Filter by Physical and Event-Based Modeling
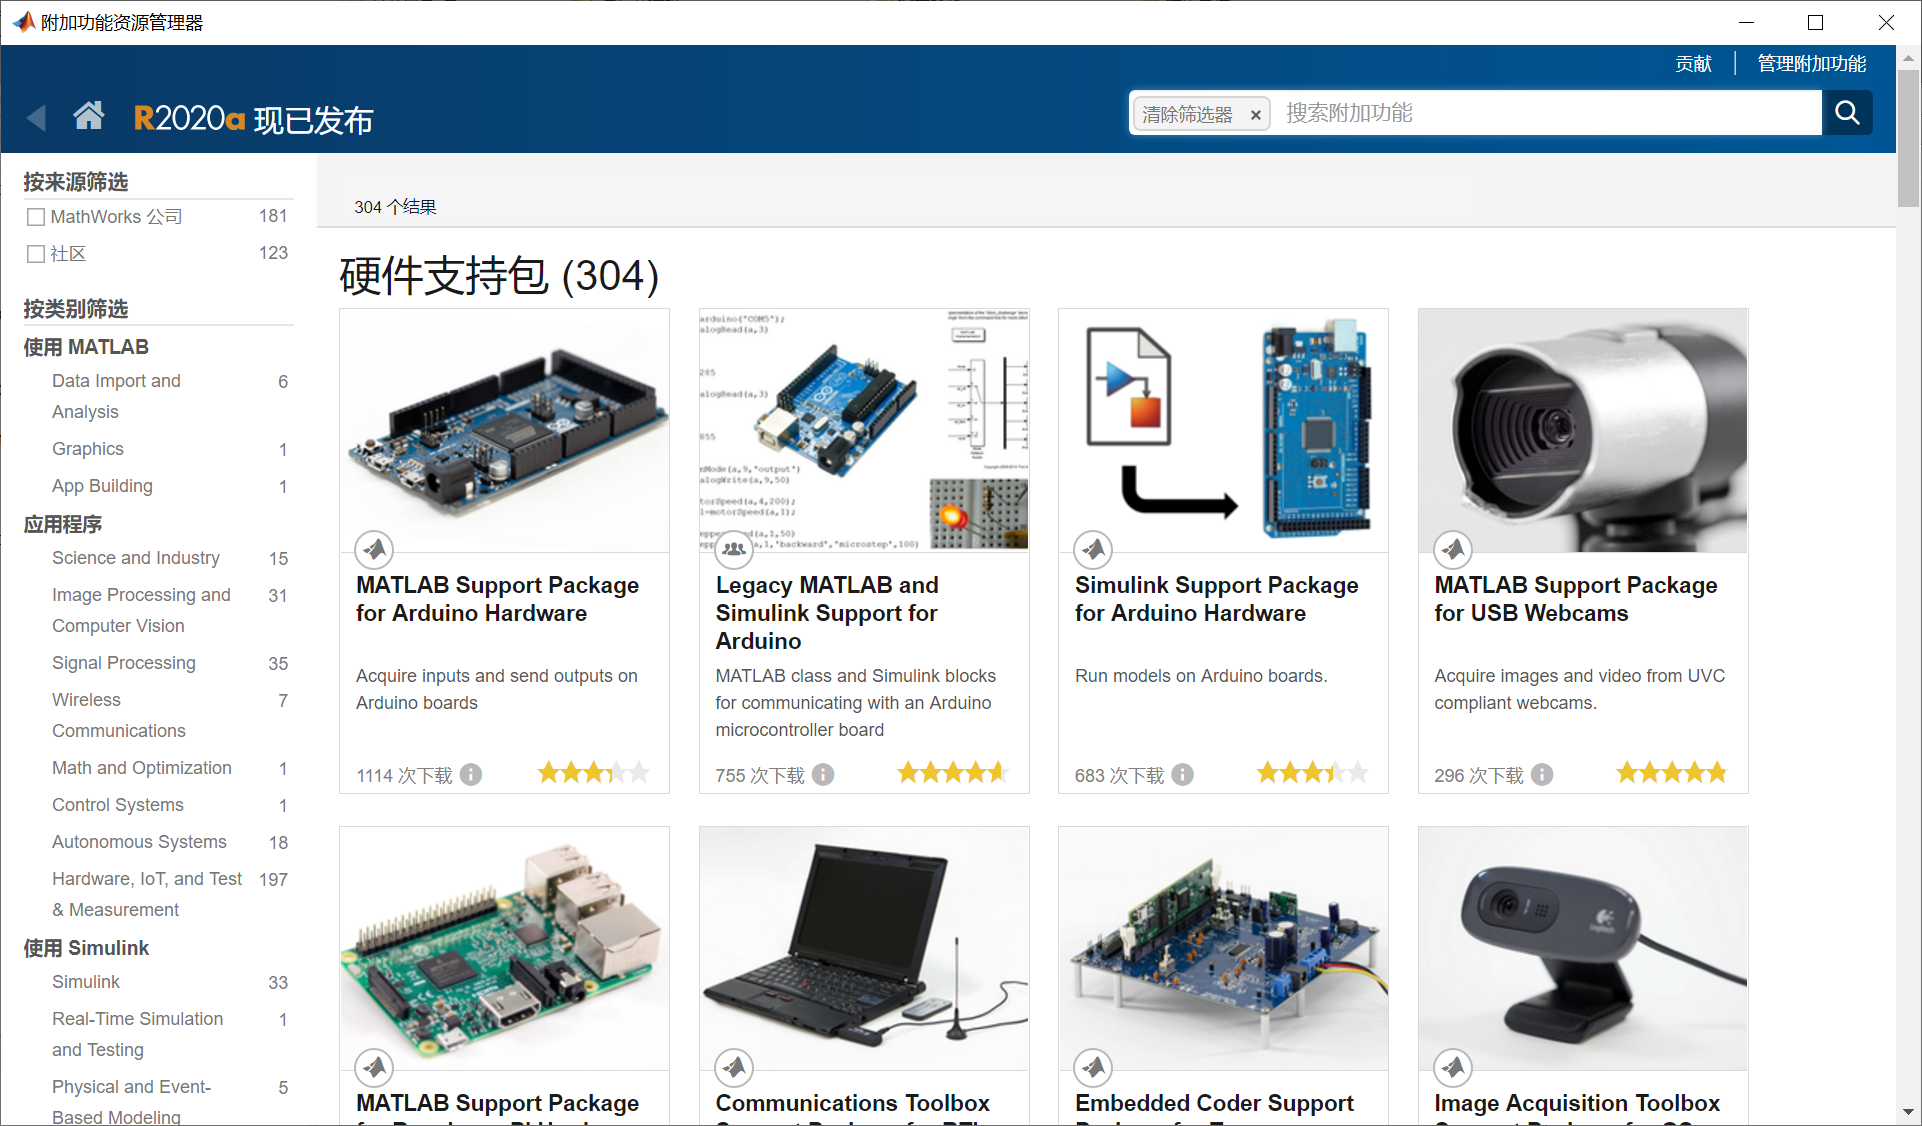The image size is (1922, 1126). point(131,1101)
